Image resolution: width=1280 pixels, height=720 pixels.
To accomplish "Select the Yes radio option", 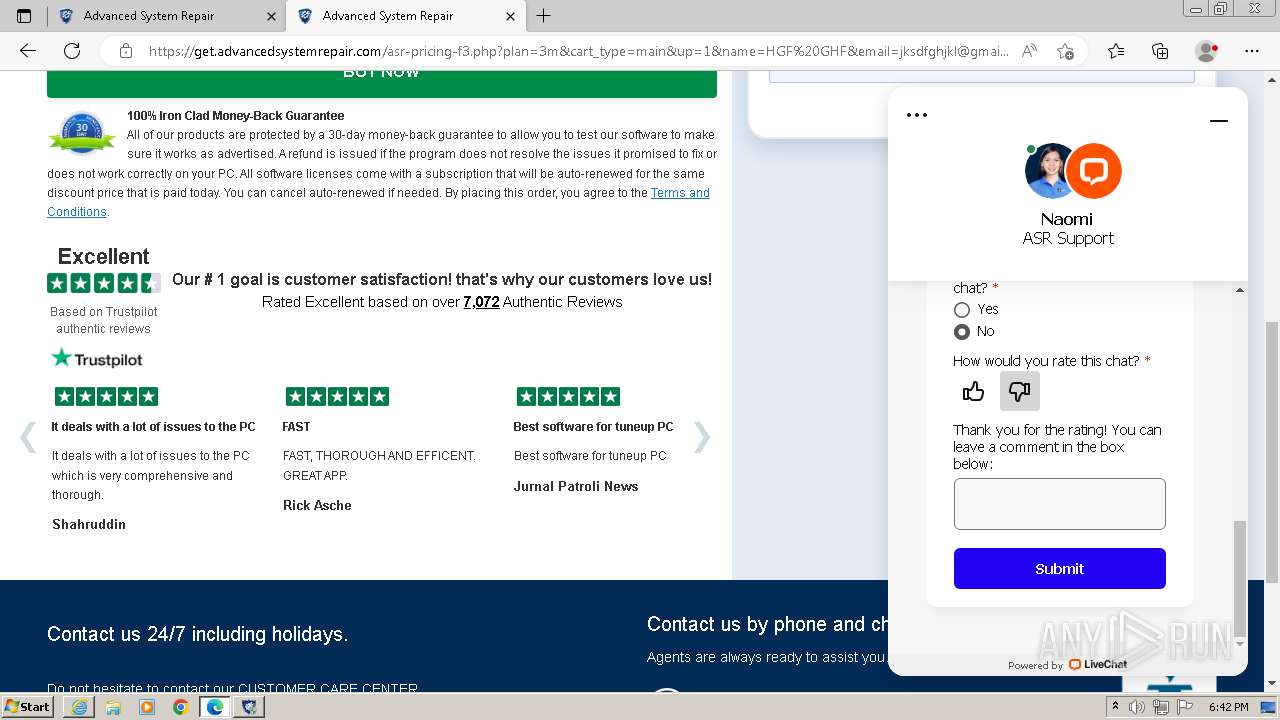I will 962,310.
